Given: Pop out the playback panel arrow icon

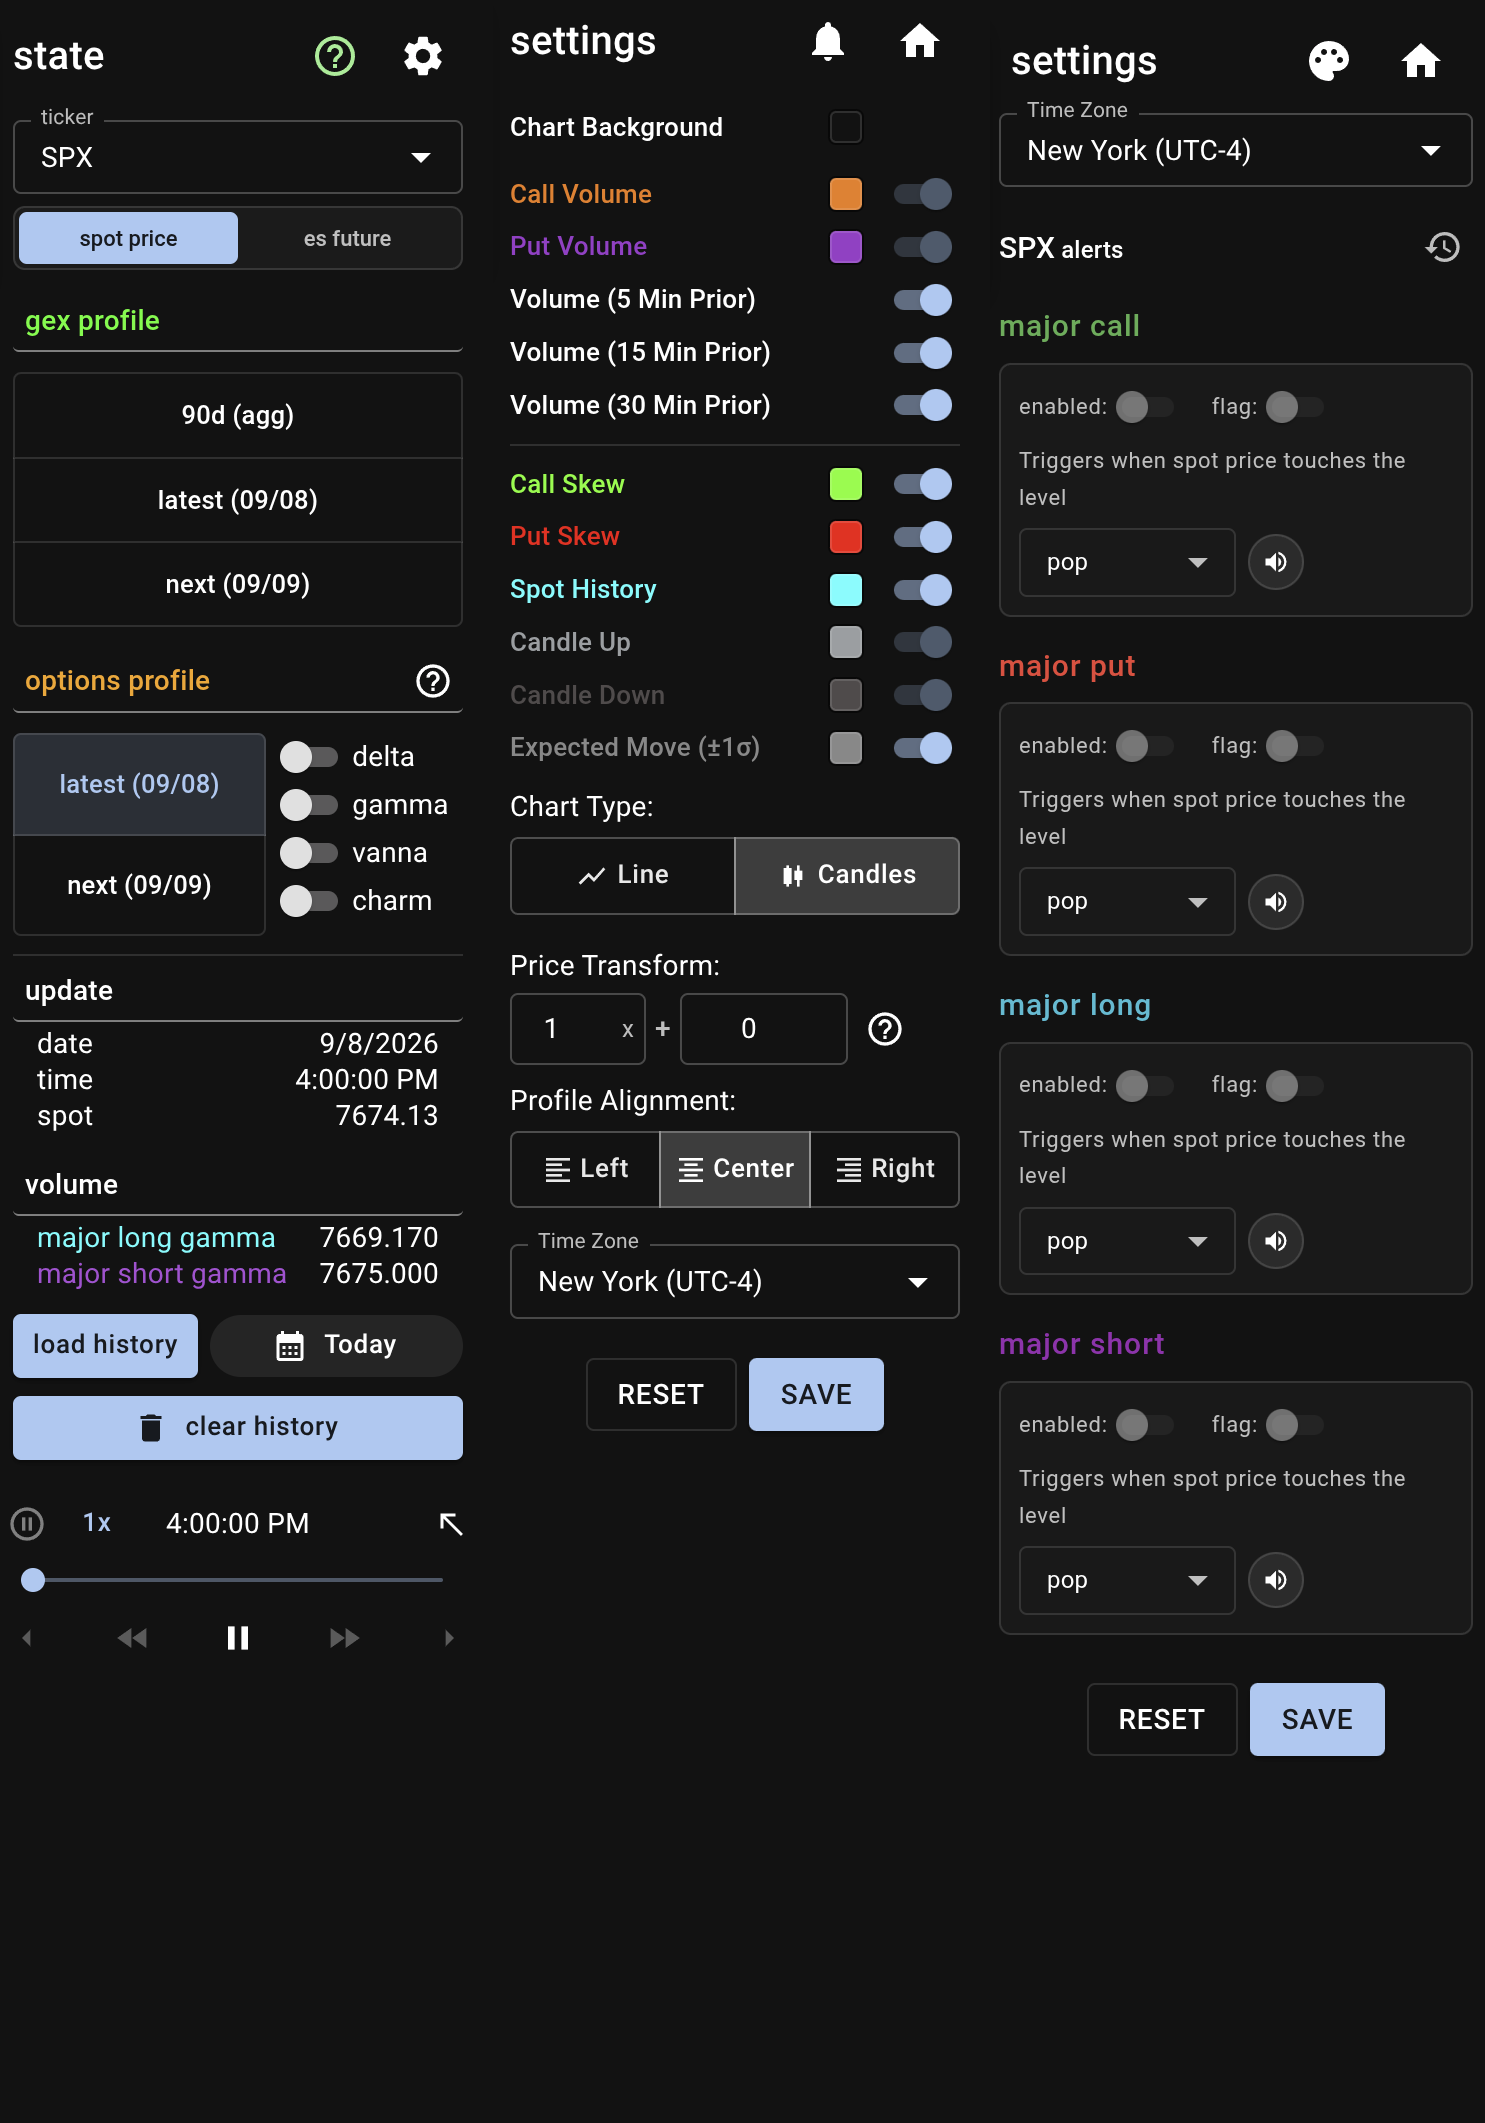Looking at the screenshot, I should pyautogui.click(x=451, y=1523).
